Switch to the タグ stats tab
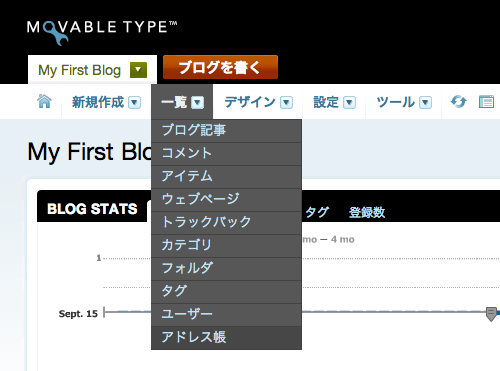The height and width of the screenshot is (371, 500). (317, 212)
